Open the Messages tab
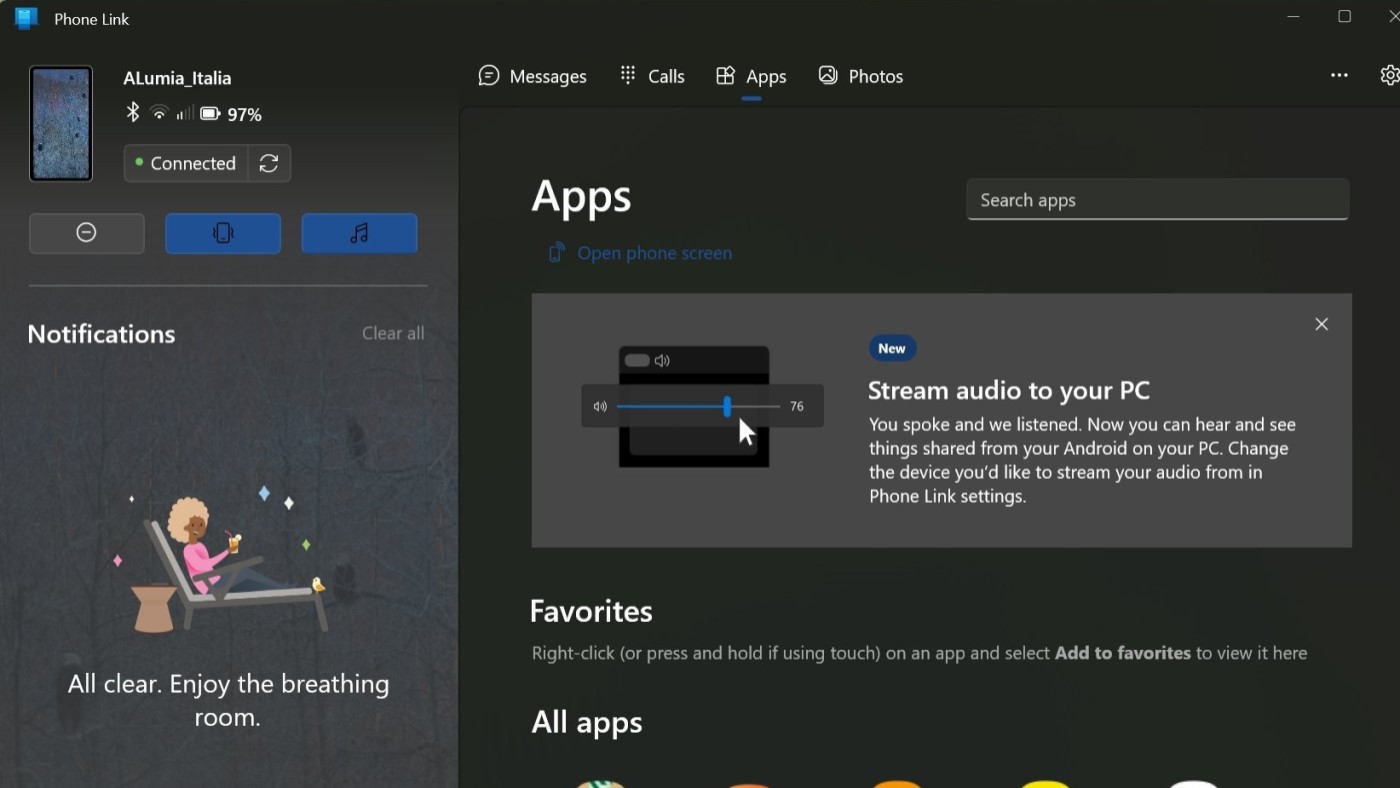Viewport: 1400px width, 788px height. [532, 76]
